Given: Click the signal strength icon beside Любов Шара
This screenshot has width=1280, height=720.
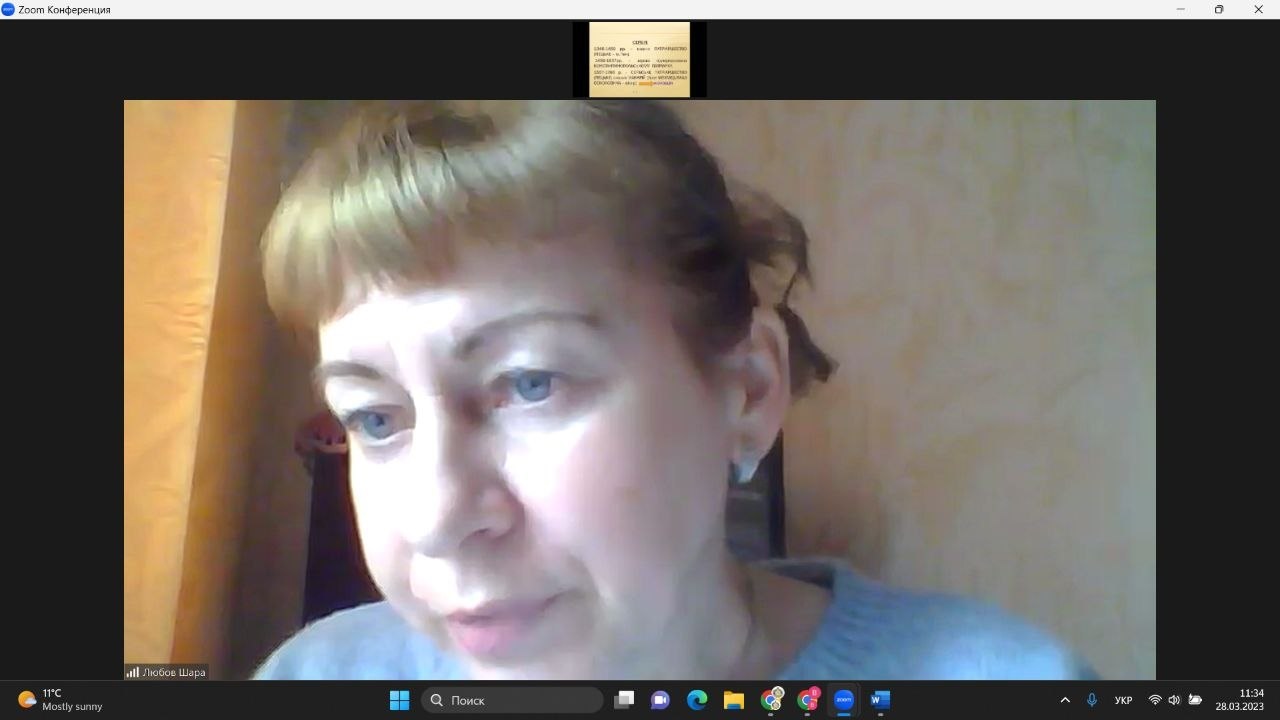Looking at the screenshot, I should coord(132,672).
